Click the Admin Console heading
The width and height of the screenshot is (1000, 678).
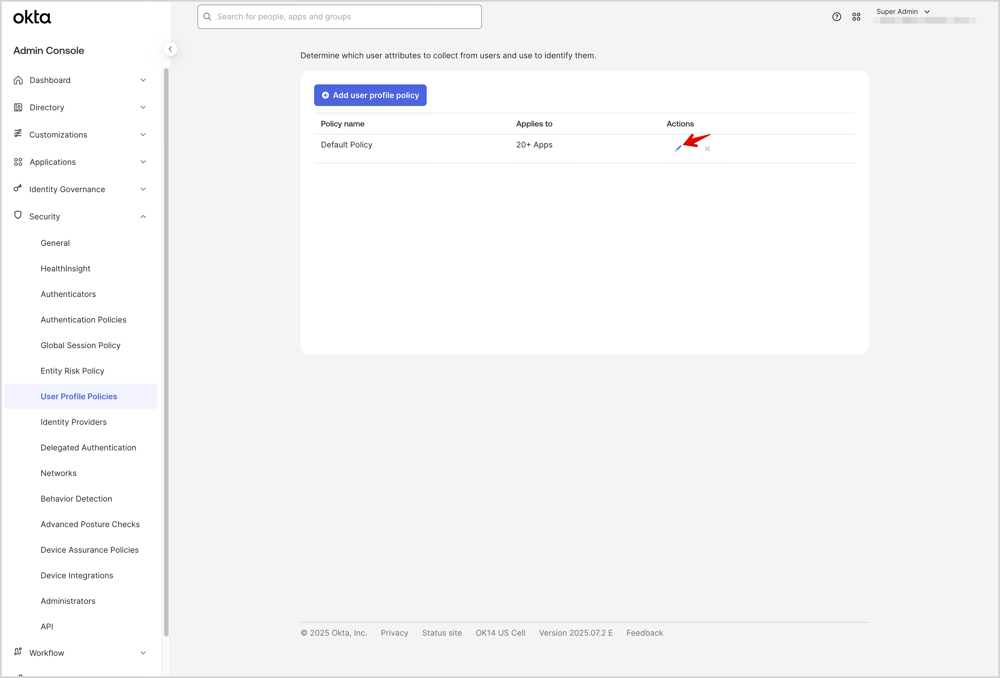(48, 50)
